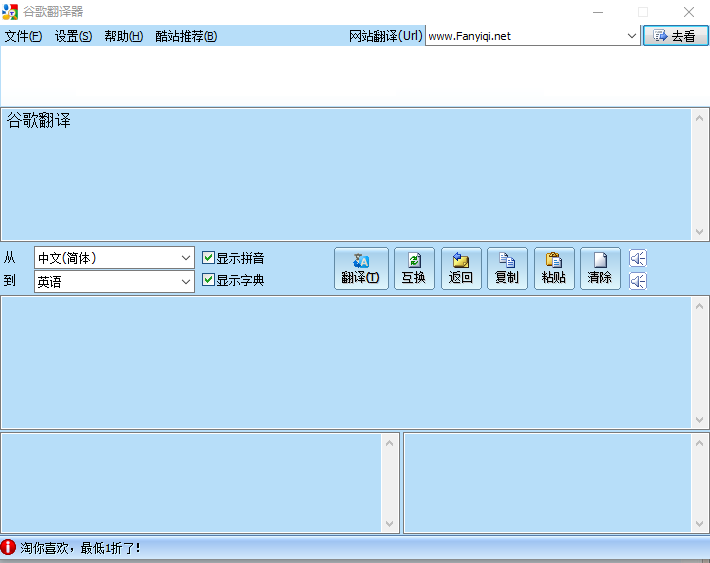Image resolution: width=710 pixels, height=563 pixels.
Task: Click in the bottom-right dictionary pane
Action: [548, 483]
